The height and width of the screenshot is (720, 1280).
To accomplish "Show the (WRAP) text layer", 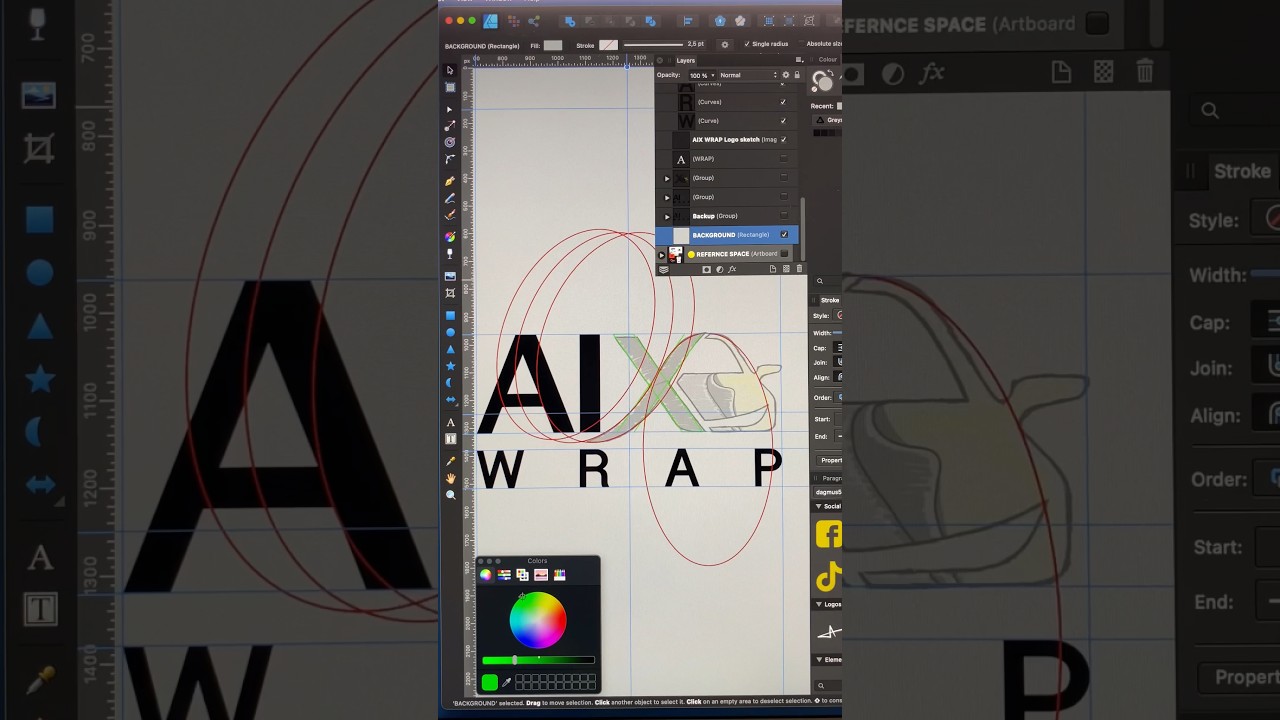I will click(x=784, y=158).
